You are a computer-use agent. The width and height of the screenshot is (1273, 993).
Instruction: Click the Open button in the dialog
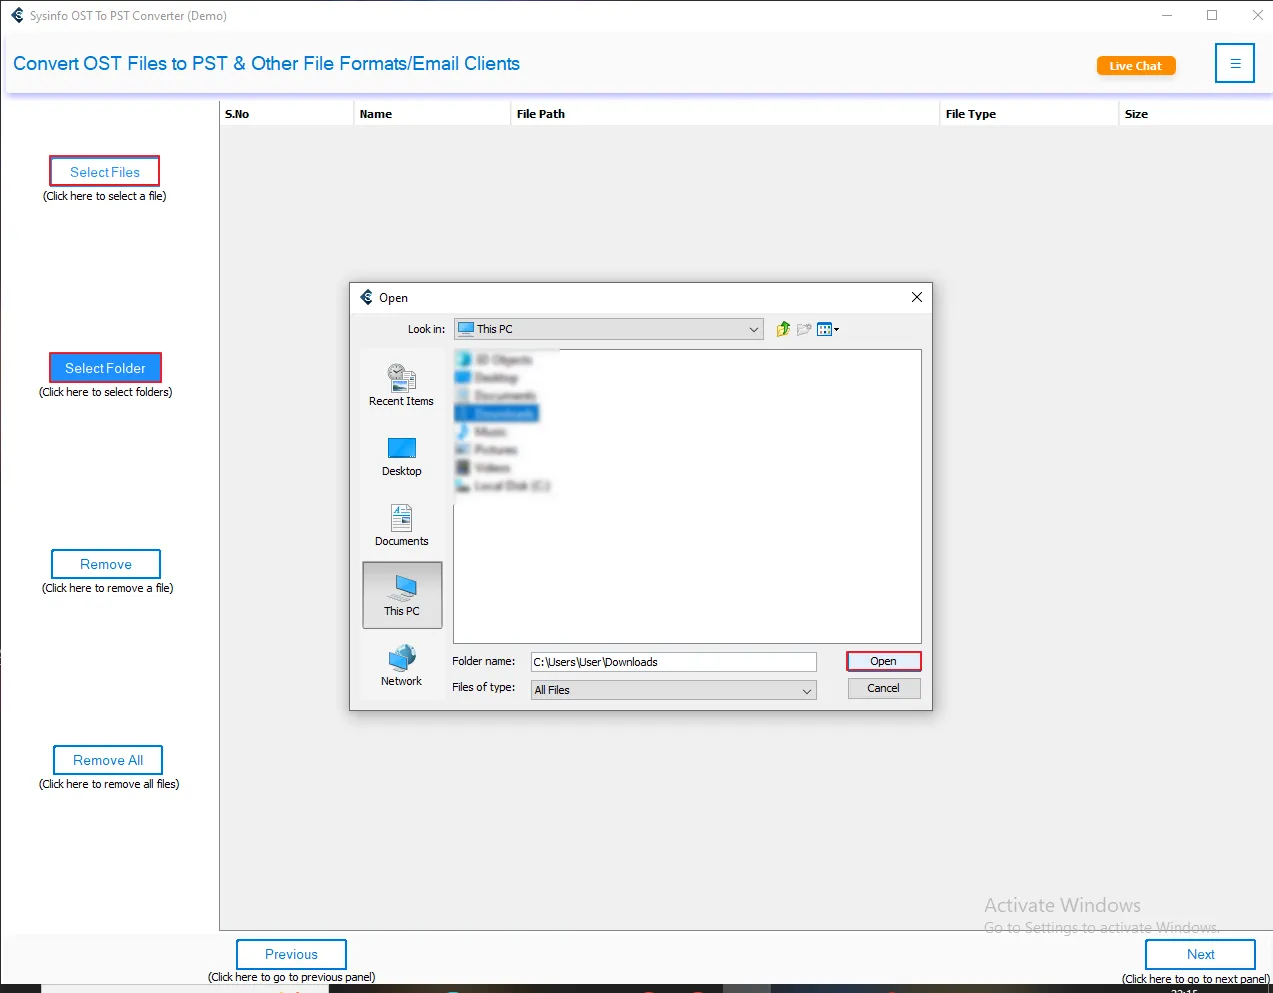coord(884,661)
